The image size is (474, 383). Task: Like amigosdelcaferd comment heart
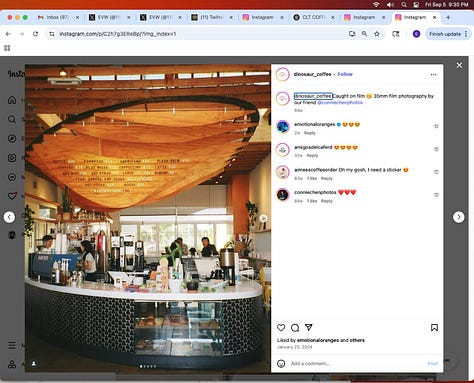point(436,149)
